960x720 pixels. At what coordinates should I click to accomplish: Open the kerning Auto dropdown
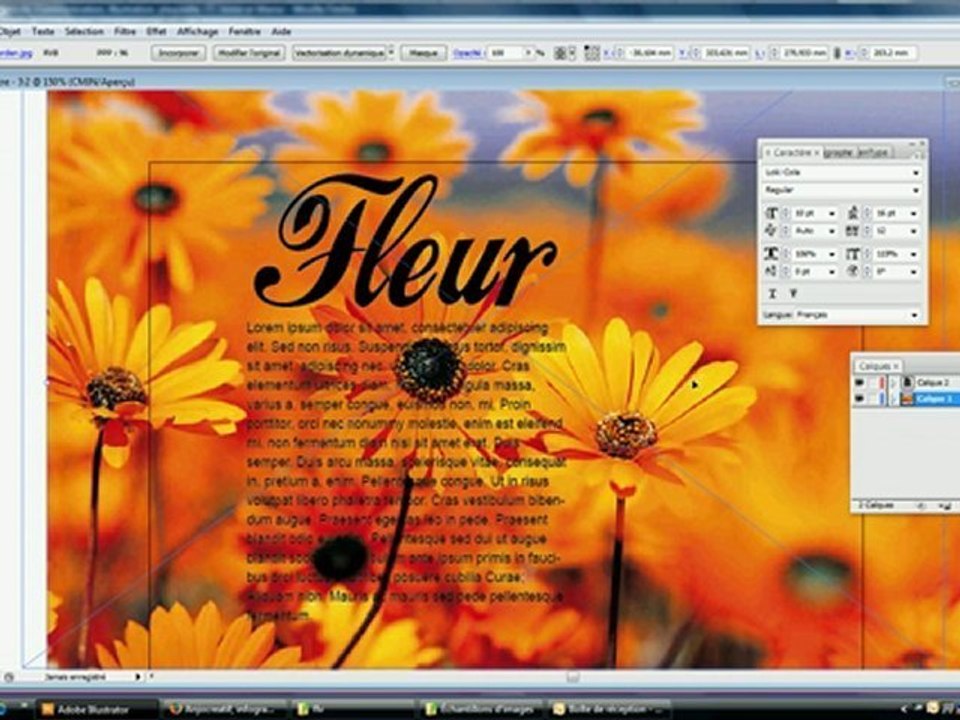[831, 231]
